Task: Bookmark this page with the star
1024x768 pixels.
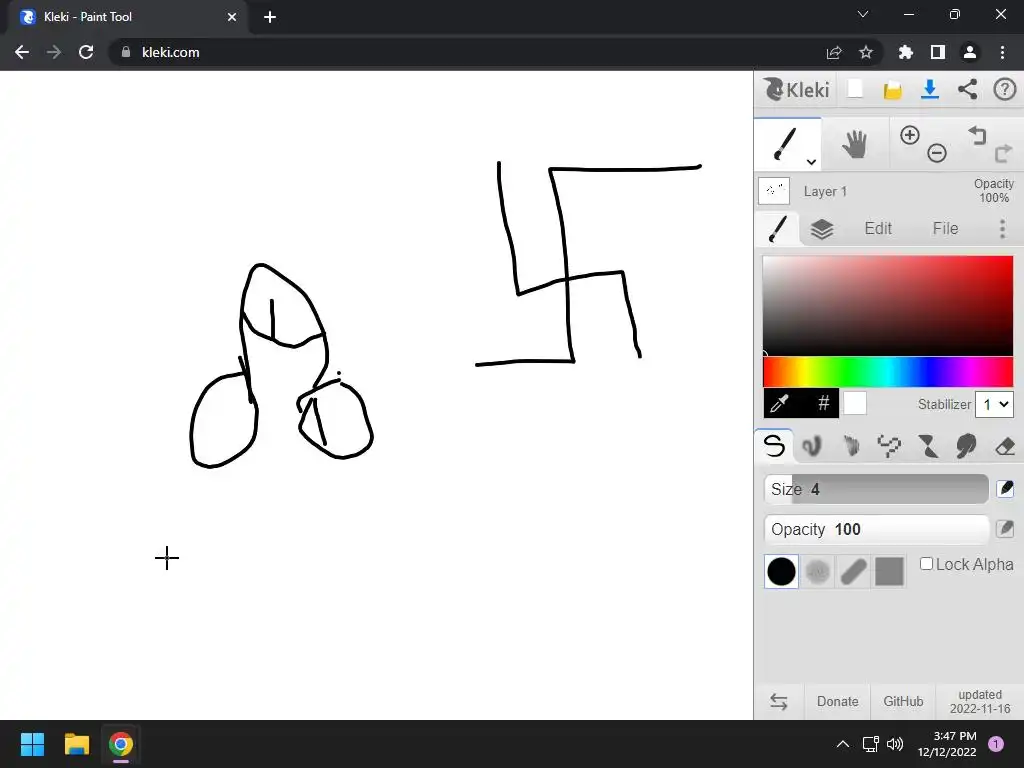Action: click(865, 52)
